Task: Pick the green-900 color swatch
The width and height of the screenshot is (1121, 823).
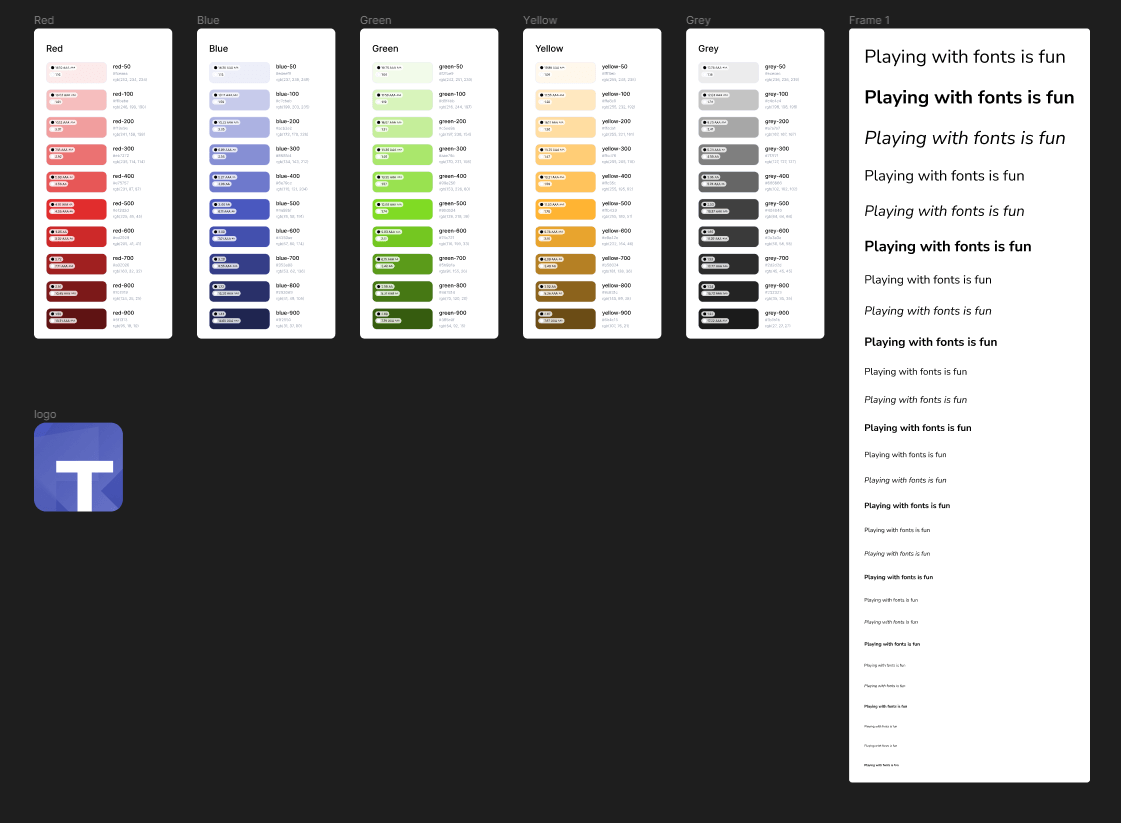Action: 402,318
